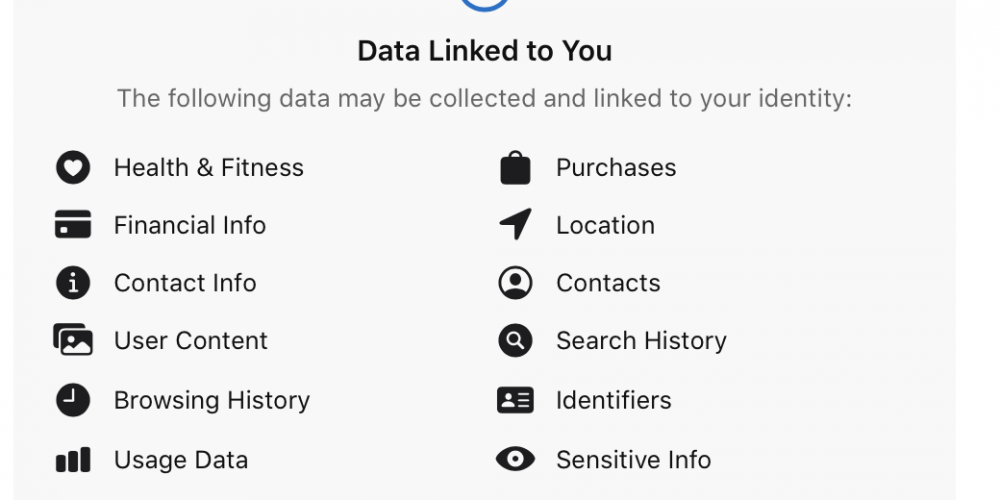Click the Contact Info circle icon
This screenshot has width=1000, height=500.
[73, 283]
